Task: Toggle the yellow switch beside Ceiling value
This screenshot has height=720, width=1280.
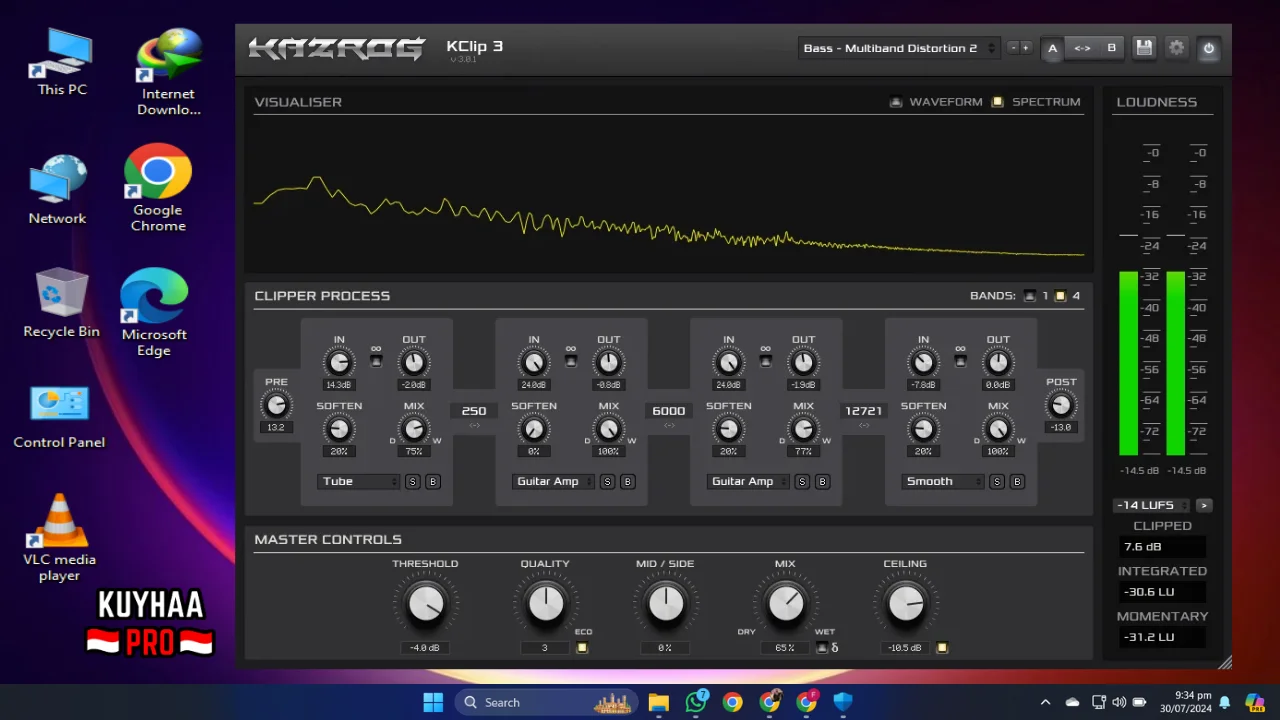Action: 941,647
